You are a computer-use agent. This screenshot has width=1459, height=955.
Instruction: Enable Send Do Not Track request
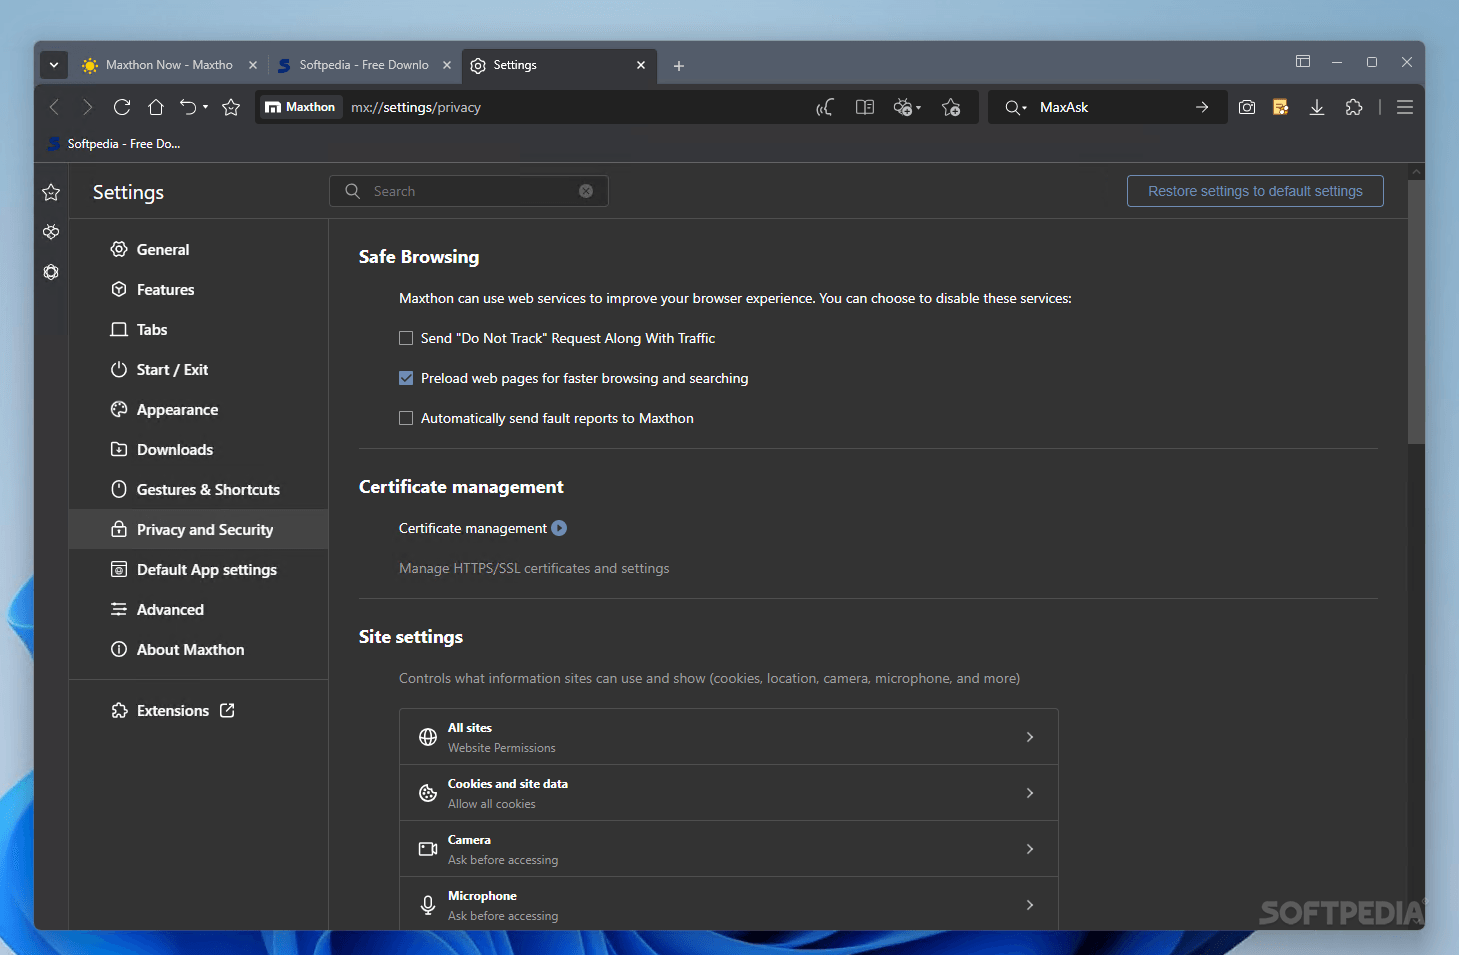pos(406,338)
